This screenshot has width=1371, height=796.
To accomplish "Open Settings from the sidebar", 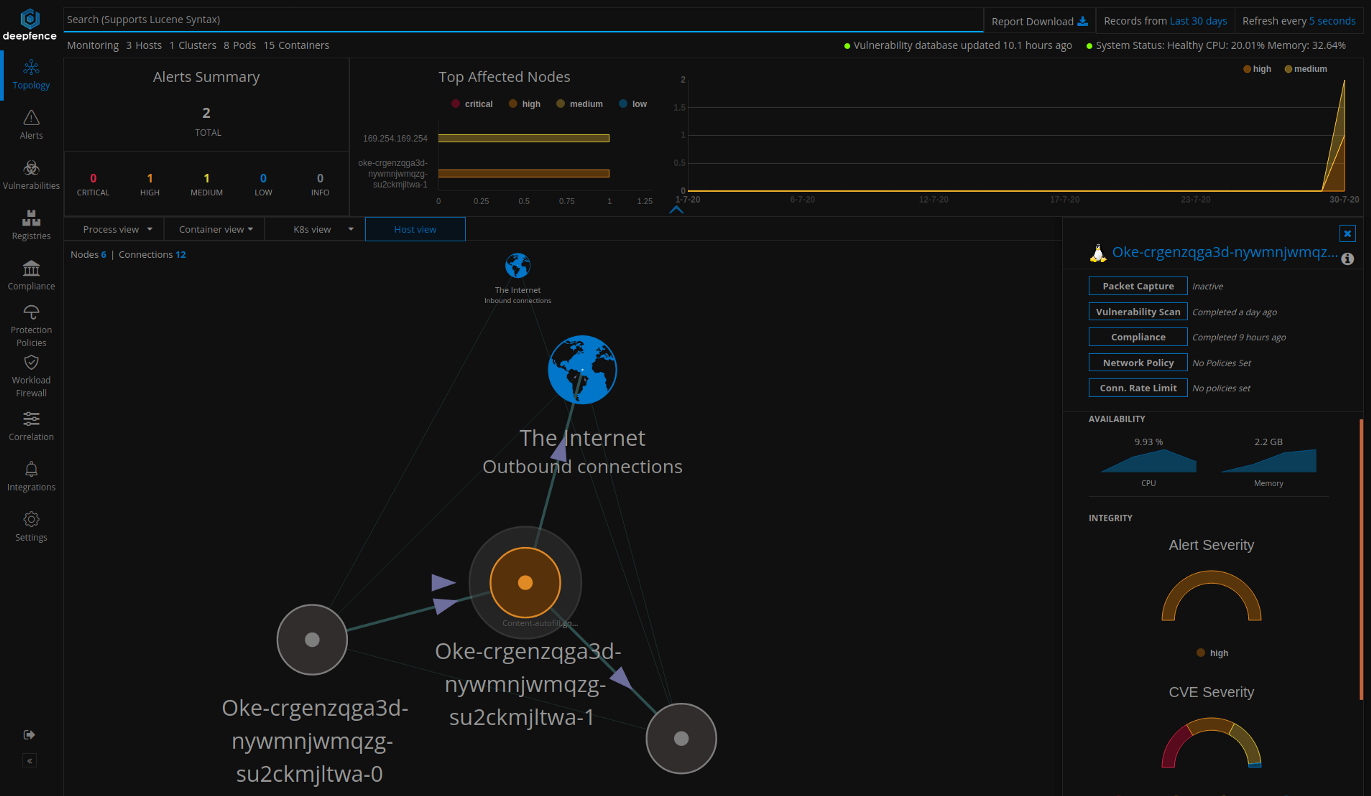I will pyautogui.click(x=31, y=524).
